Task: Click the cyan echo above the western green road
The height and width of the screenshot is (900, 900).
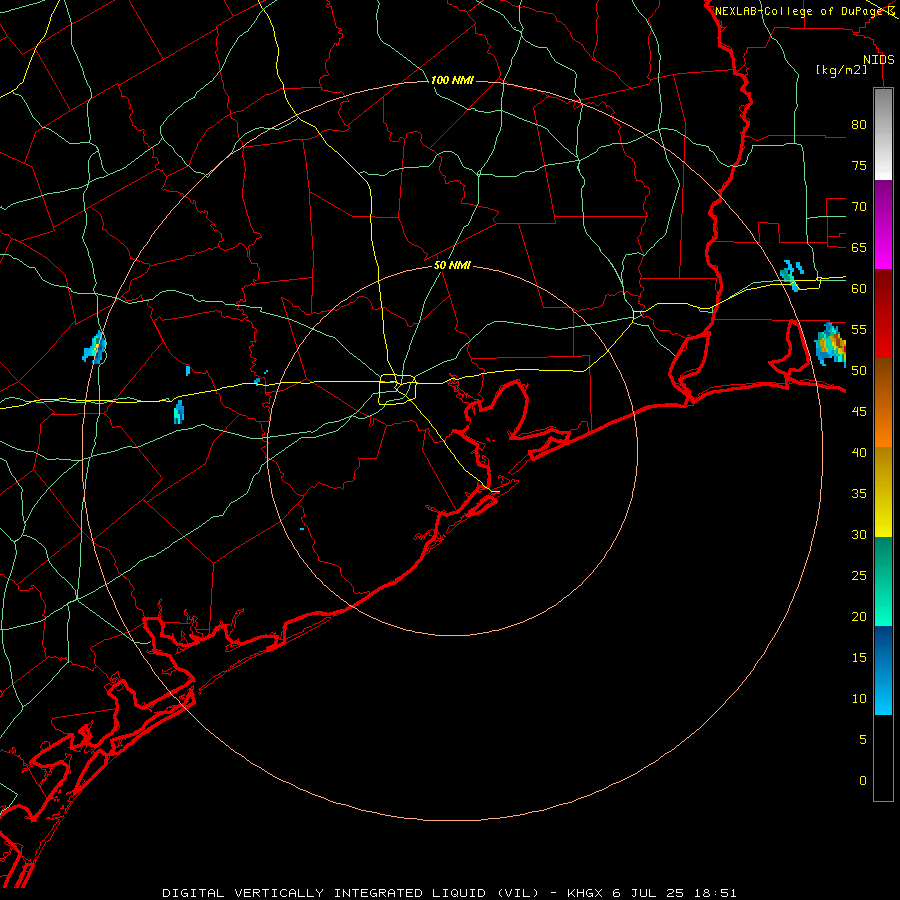Action: pos(179,412)
